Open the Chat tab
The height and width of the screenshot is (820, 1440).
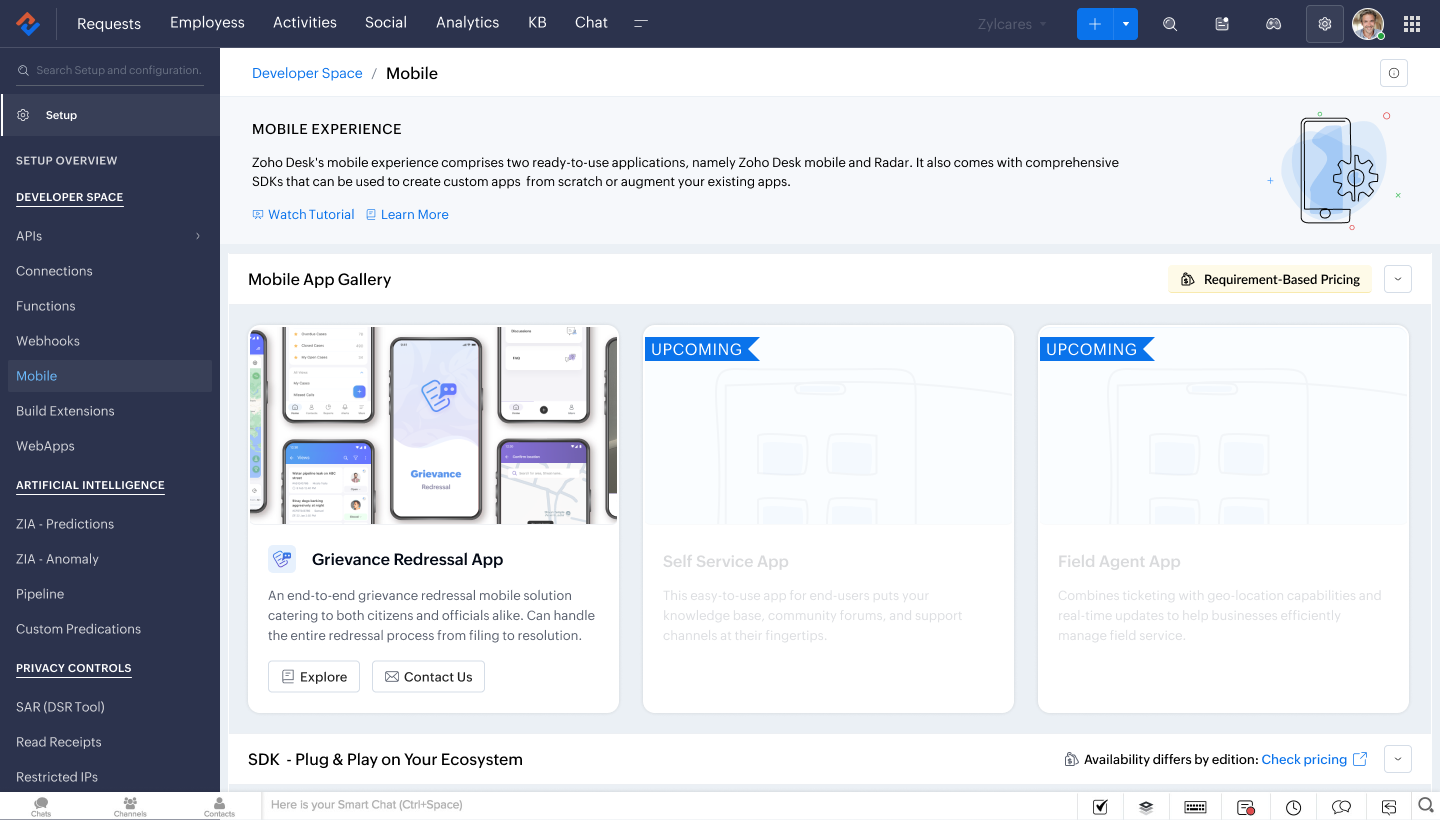pos(591,22)
